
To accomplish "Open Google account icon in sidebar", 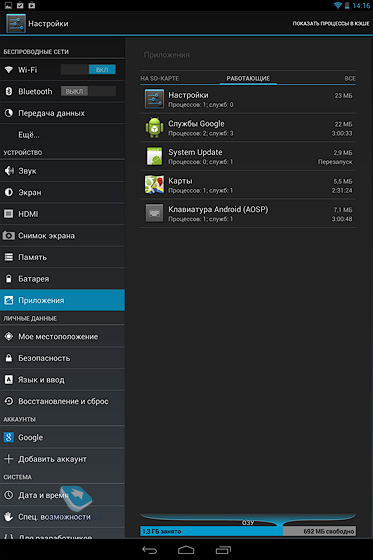I will (9, 437).
